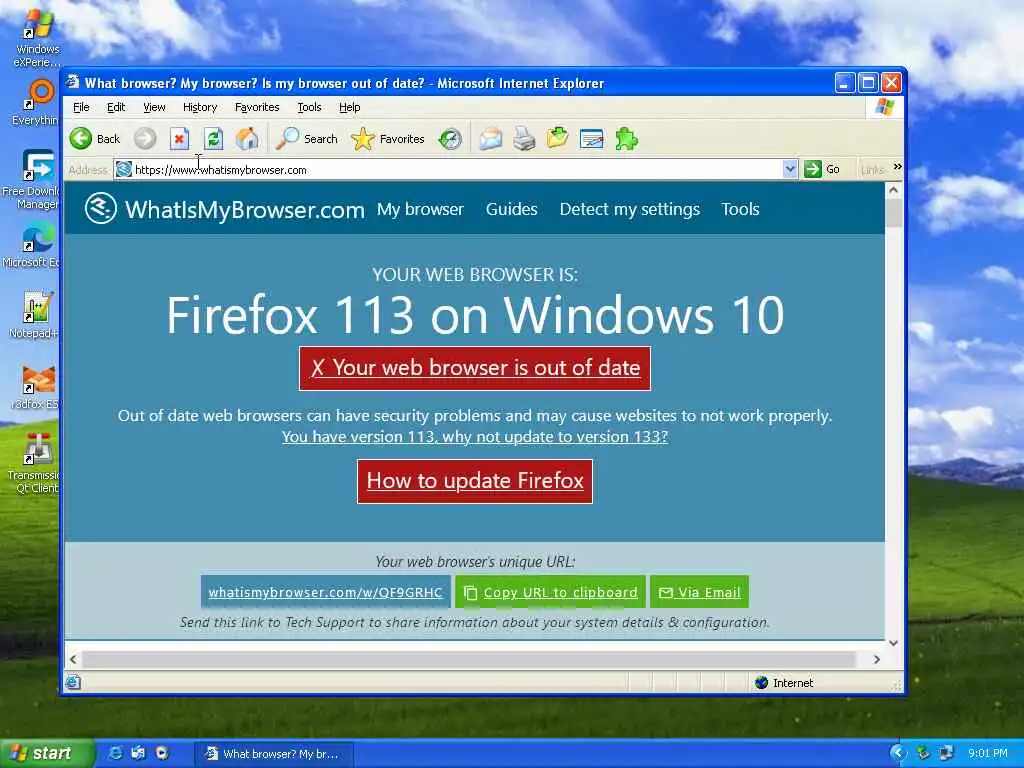This screenshot has width=1024, height=768.
Task: Launch Internet Explorer from Quick Launch
Action: coord(115,753)
